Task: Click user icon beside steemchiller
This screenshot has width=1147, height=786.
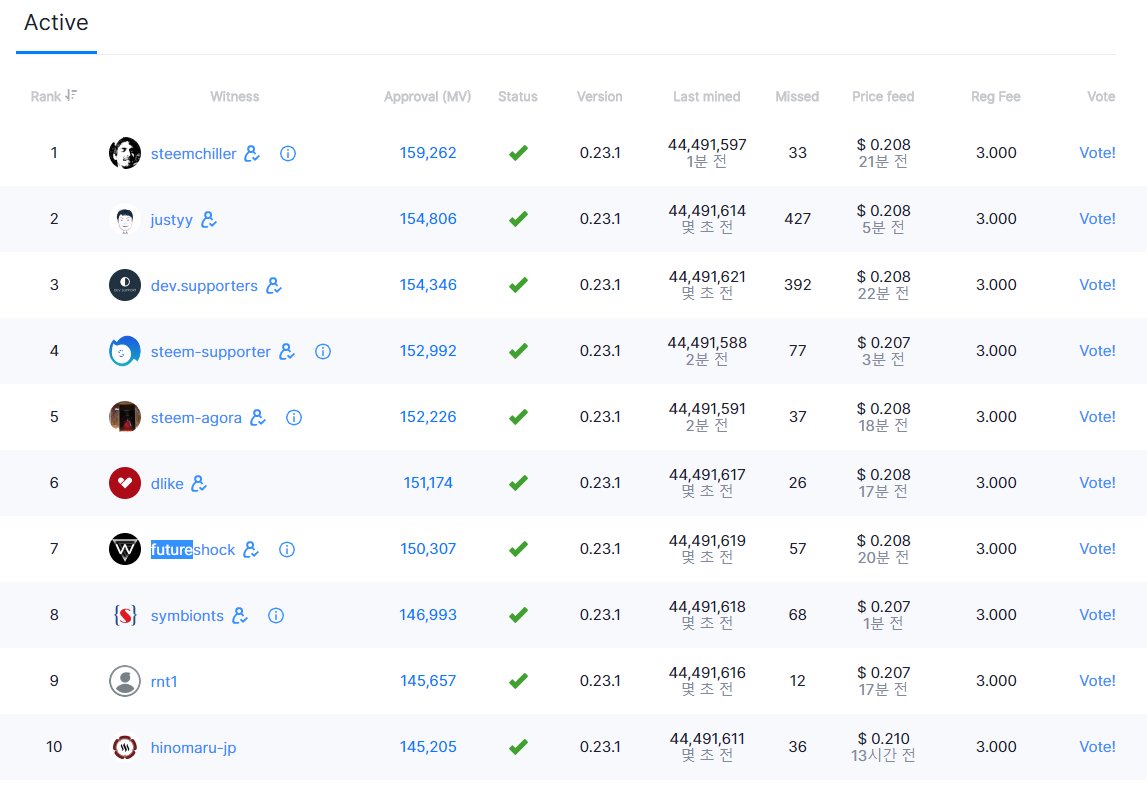Action: pyautogui.click(x=252, y=153)
